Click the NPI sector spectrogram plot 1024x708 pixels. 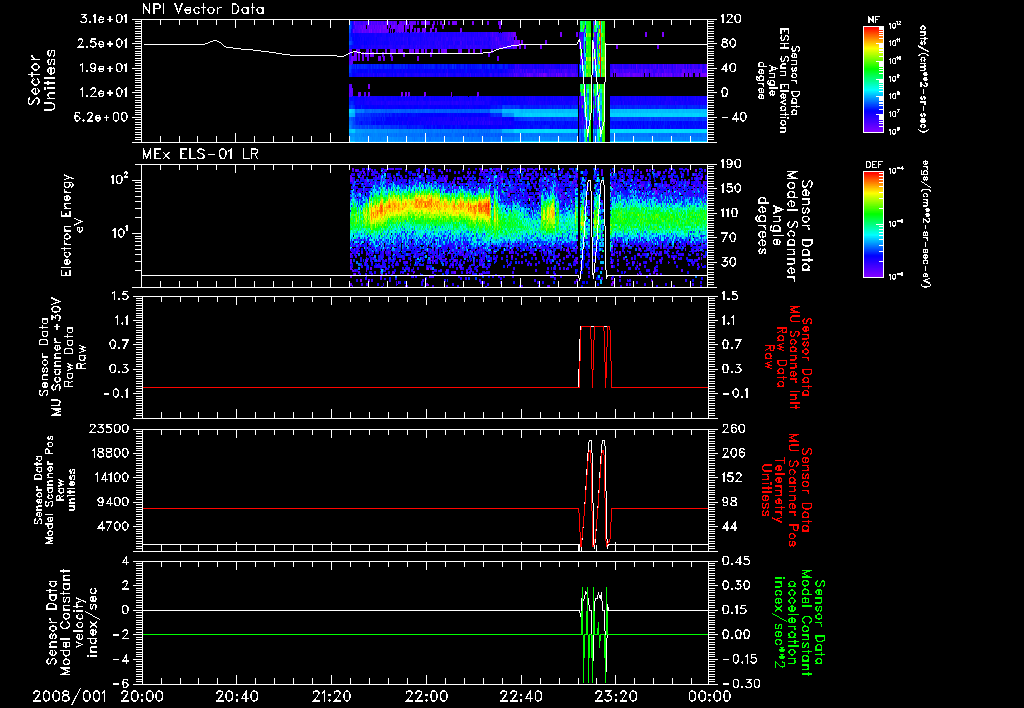[425, 81]
